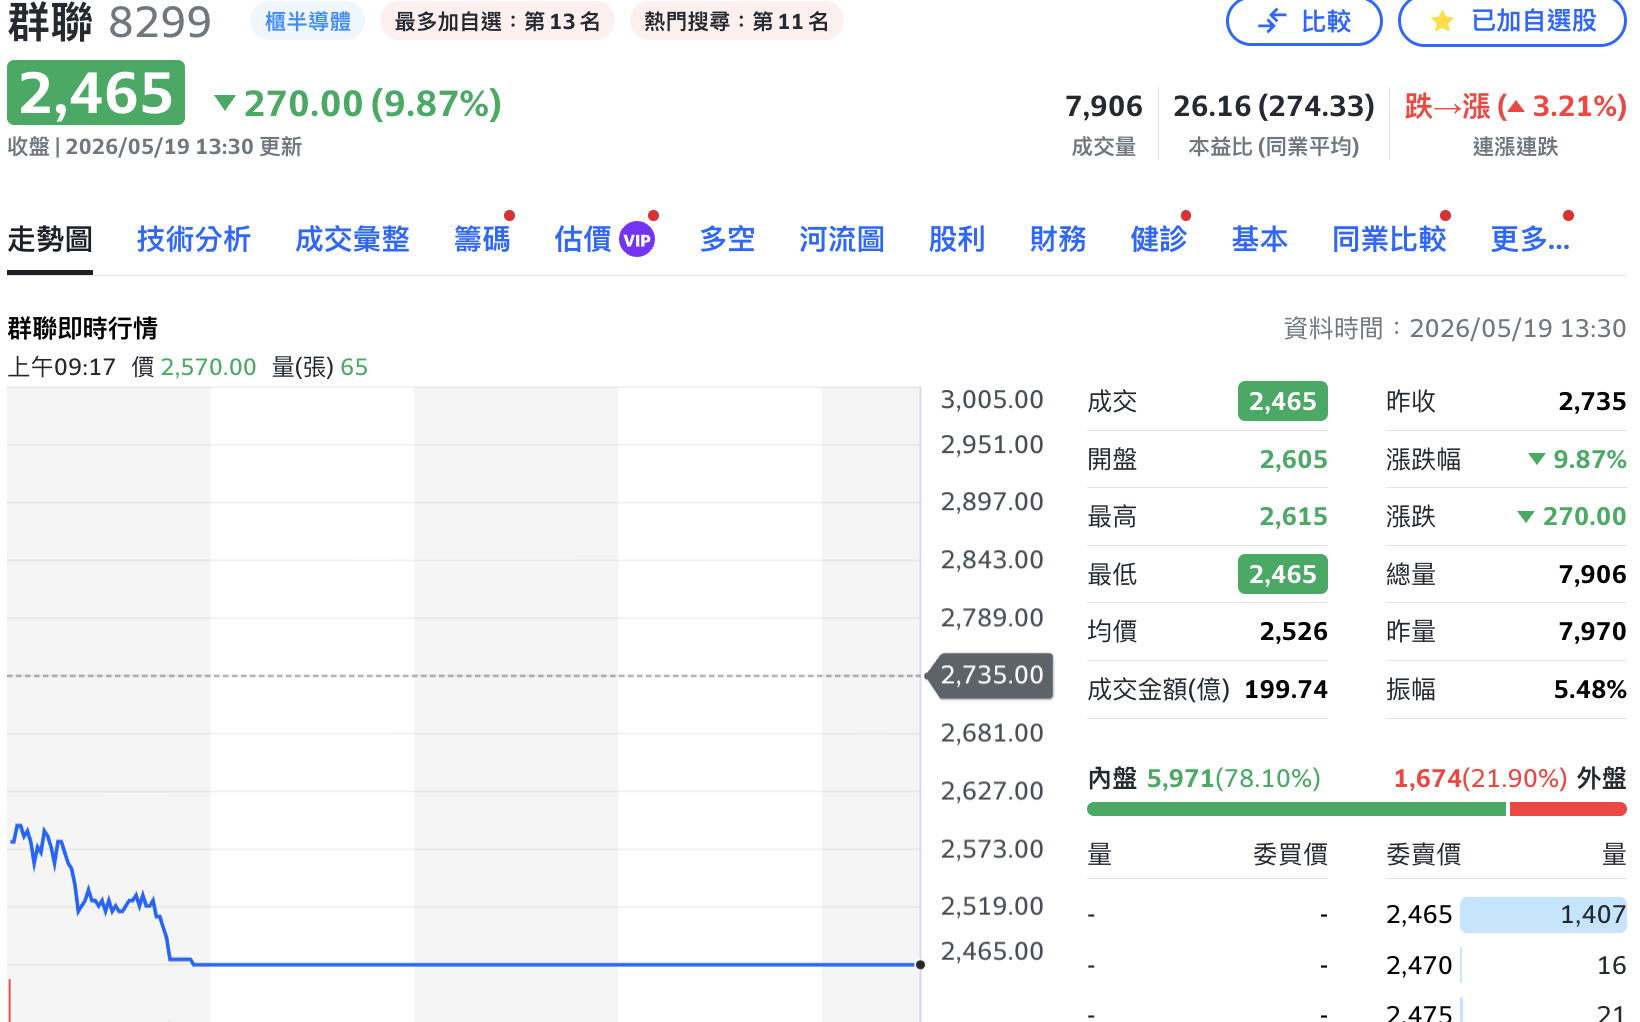Click the 成交金額(億) 199.74 value
The height and width of the screenshot is (1022, 1640).
(1286, 690)
